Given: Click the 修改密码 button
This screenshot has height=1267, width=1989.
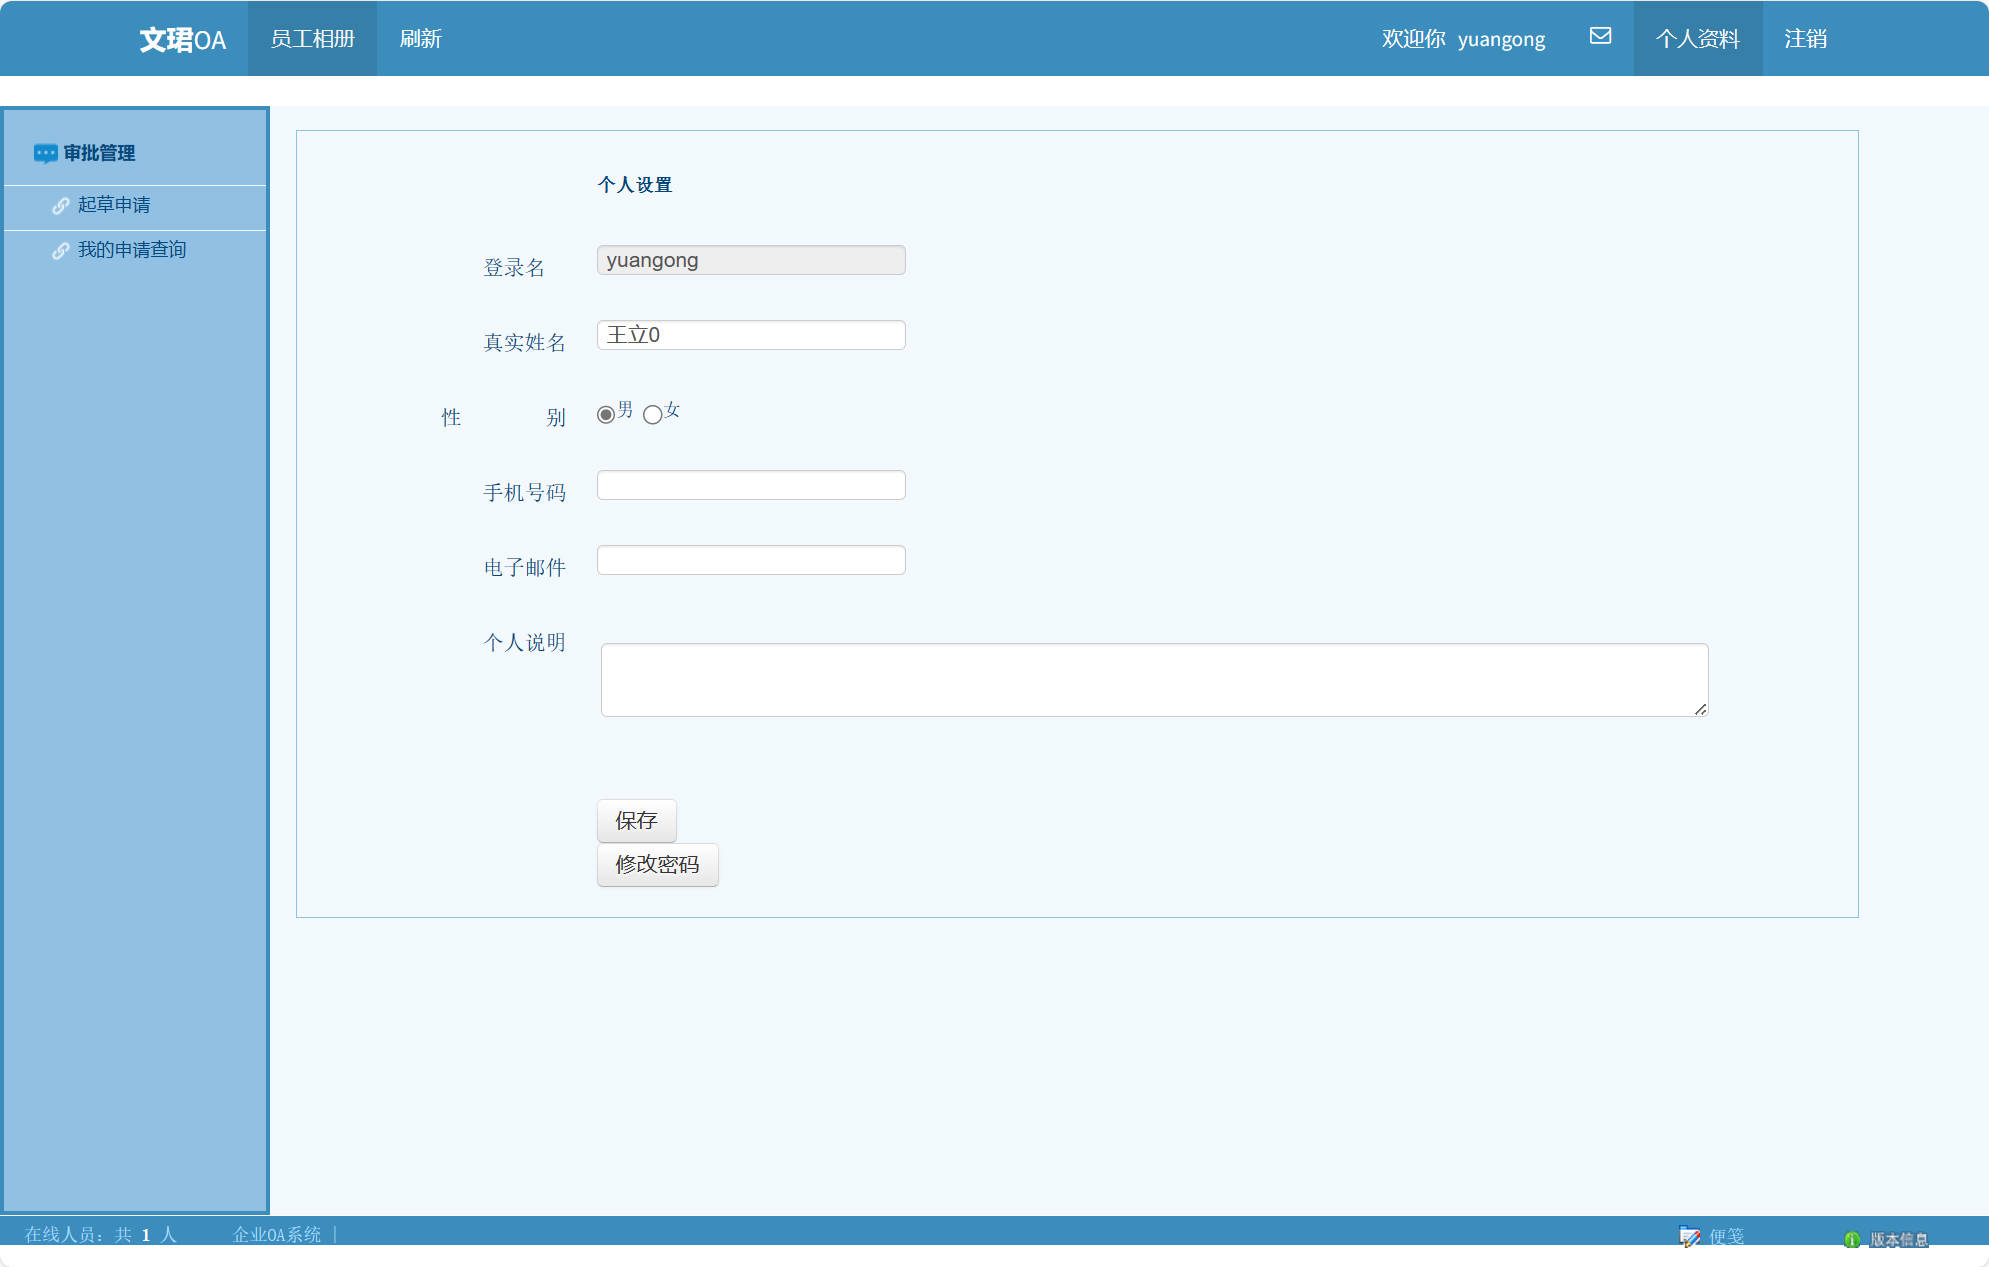Looking at the screenshot, I should [x=657, y=865].
